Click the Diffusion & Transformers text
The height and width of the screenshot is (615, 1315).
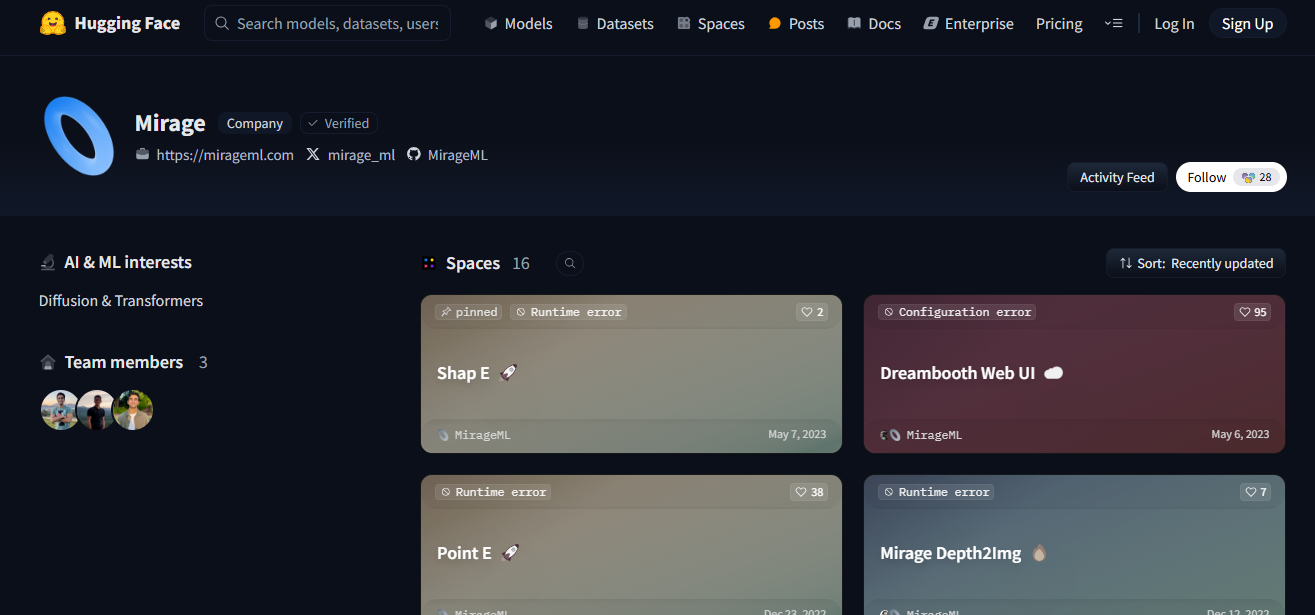click(x=121, y=301)
